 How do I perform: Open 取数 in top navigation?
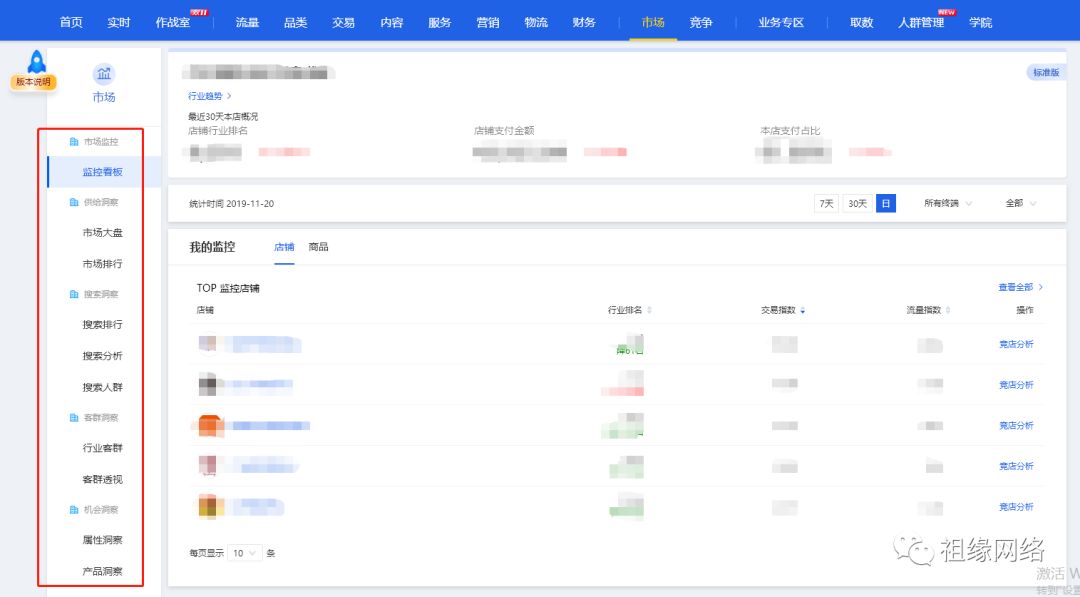point(862,23)
